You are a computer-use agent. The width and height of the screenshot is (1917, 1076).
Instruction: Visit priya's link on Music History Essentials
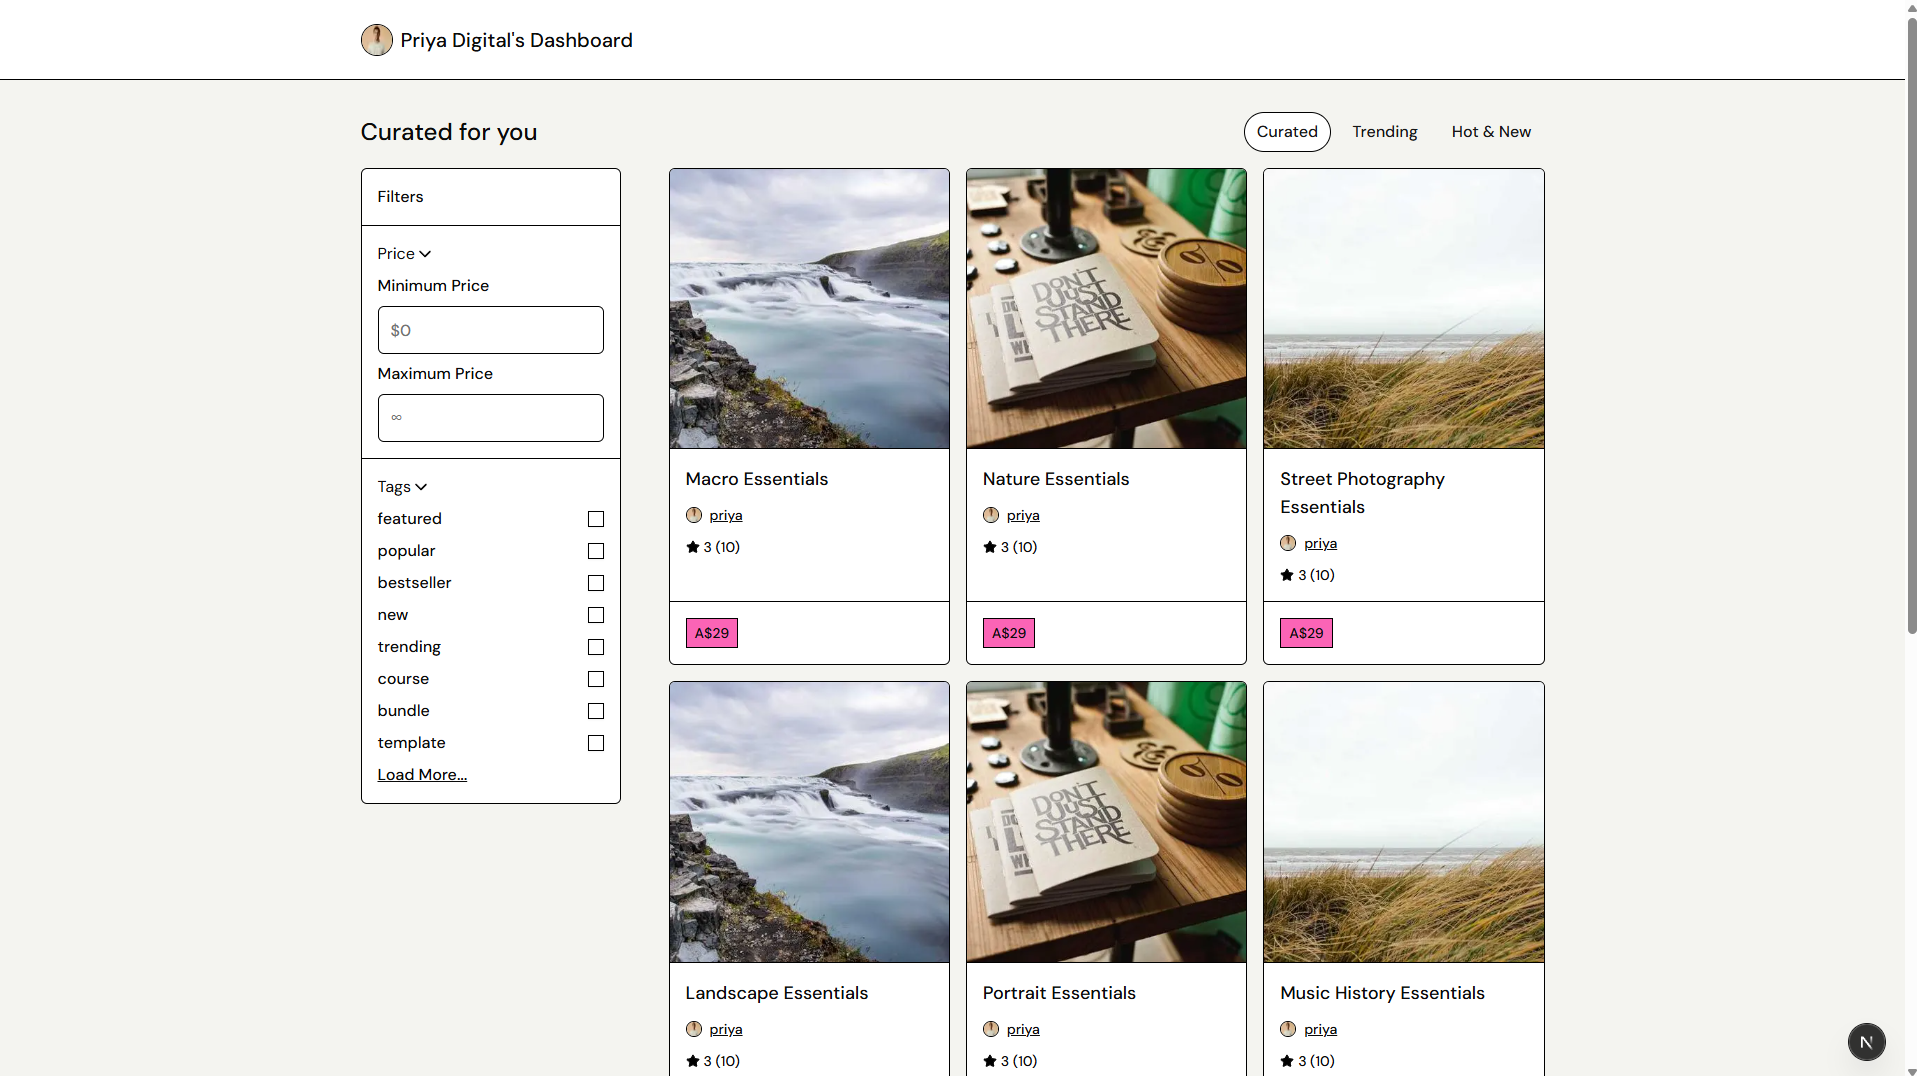[x=1320, y=1030]
